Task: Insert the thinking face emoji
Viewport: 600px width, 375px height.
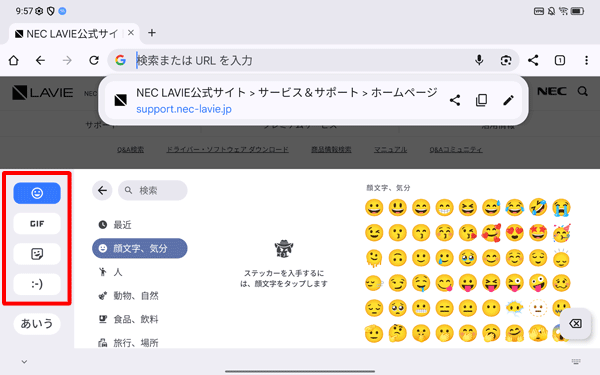Action: pyautogui.click(x=397, y=333)
